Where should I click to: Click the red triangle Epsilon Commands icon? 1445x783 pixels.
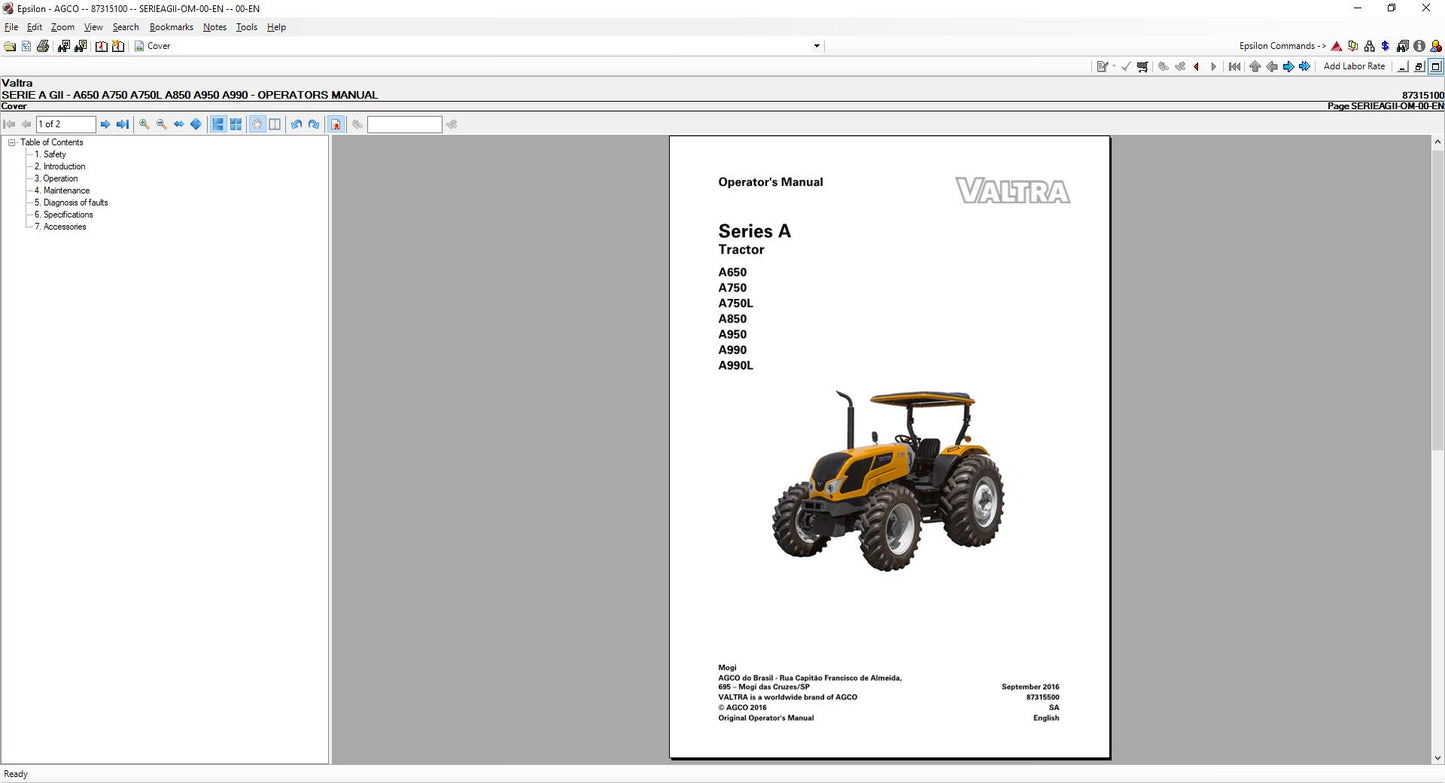[1337, 46]
